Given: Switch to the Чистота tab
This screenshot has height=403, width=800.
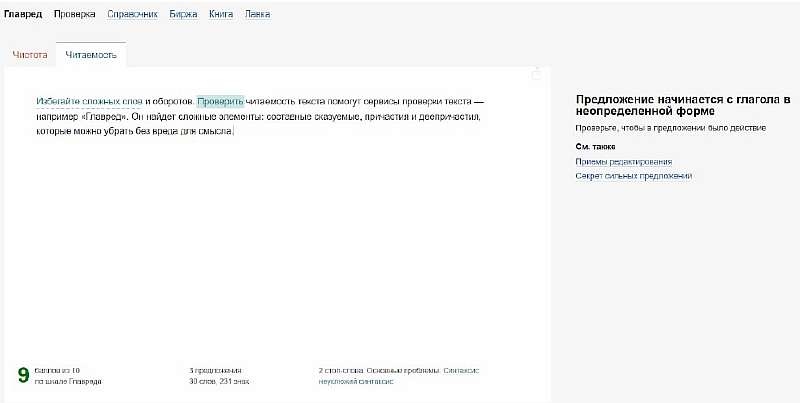Looking at the screenshot, I should tap(30, 55).
